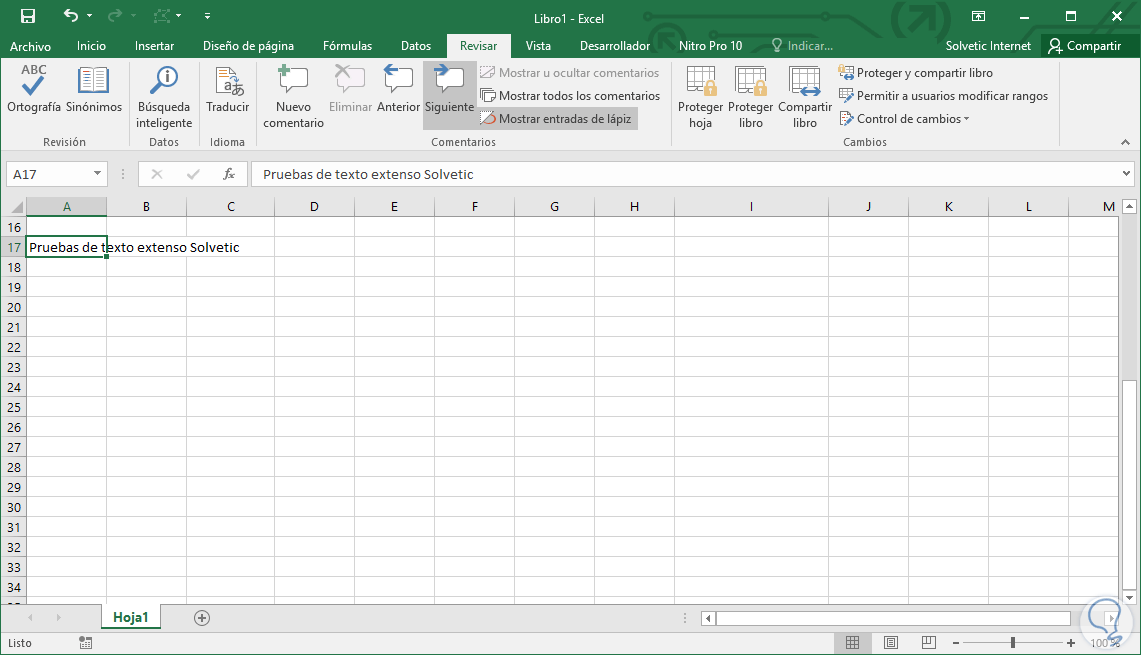Click the Solvetic Internet account name
This screenshot has height=655, width=1141.
click(x=988, y=46)
